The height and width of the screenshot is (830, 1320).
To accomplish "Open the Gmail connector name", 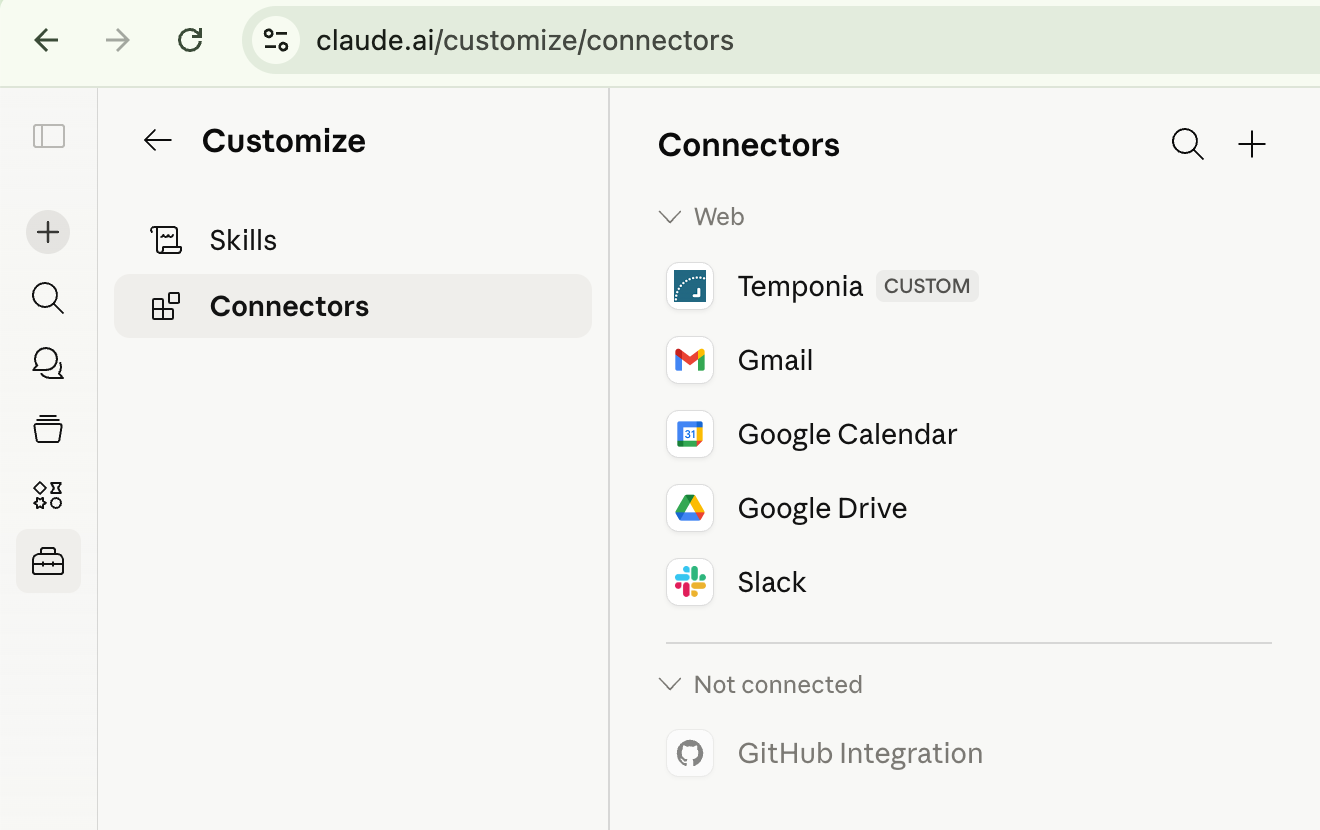I will (x=775, y=361).
